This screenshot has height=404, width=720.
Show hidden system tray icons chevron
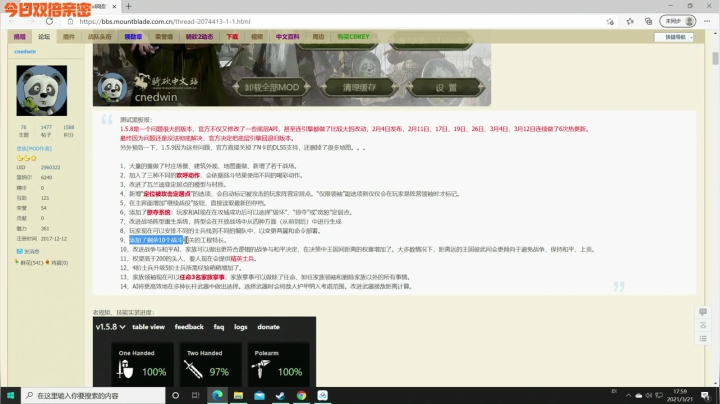pos(628,395)
